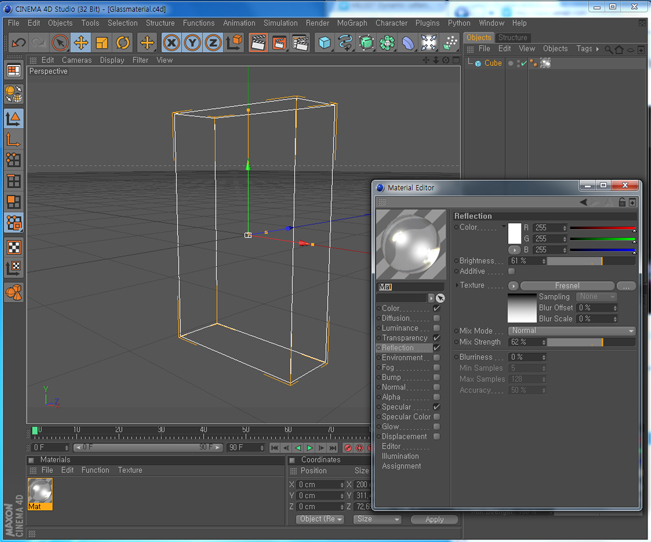Image resolution: width=651 pixels, height=542 pixels.
Task: Click the Fresnel shader button
Action: tap(567, 286)
